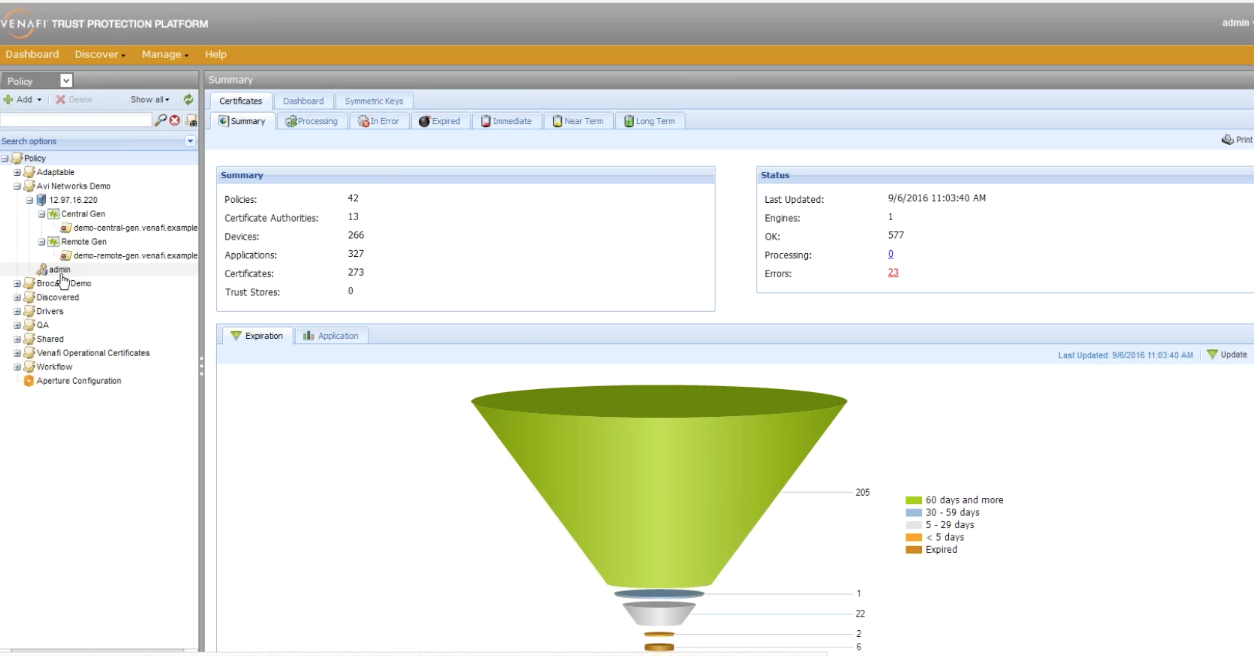This screenshot has width=1254, height=656.
Task: Select the Central Gen application icon
Action: tap(54, 214)
